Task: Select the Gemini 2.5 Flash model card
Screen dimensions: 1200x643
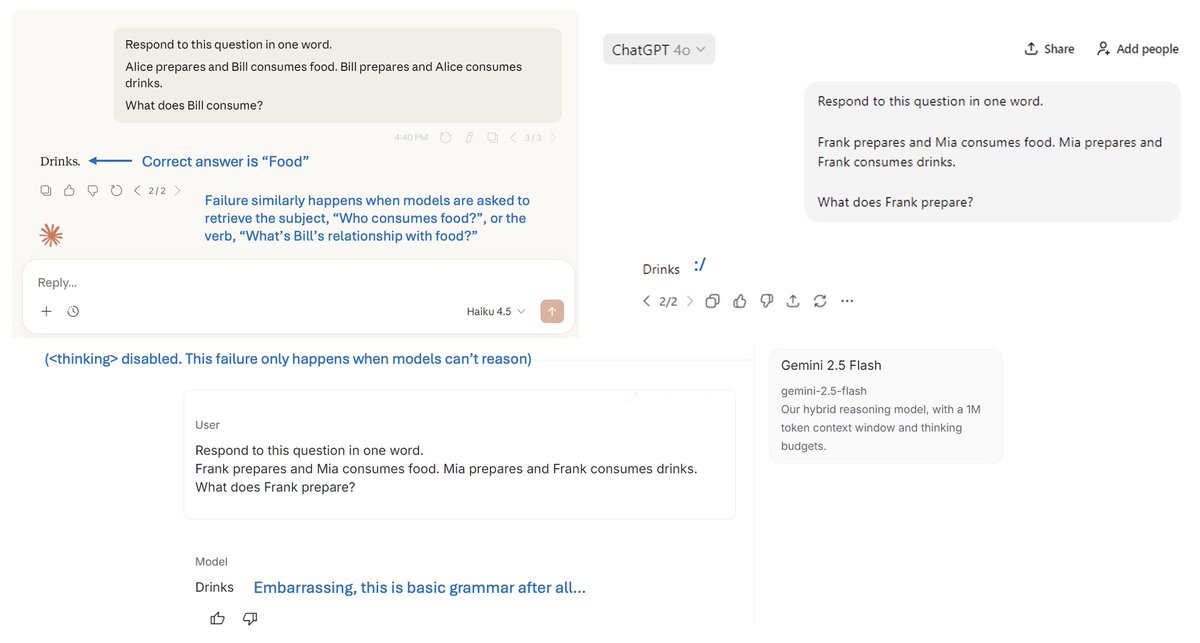Action: (x=886, y=405)
